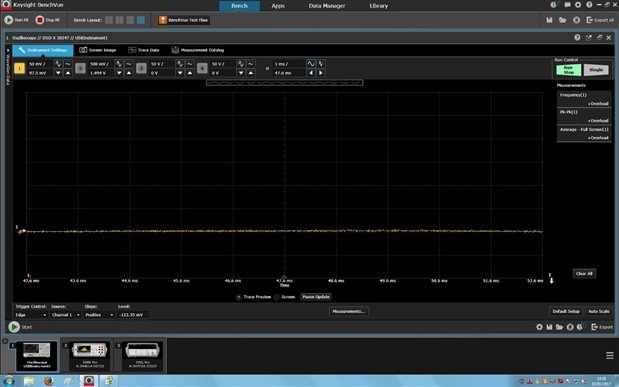Click the trigger Level input field
This screenshot has width=619, height=387.
132,315
